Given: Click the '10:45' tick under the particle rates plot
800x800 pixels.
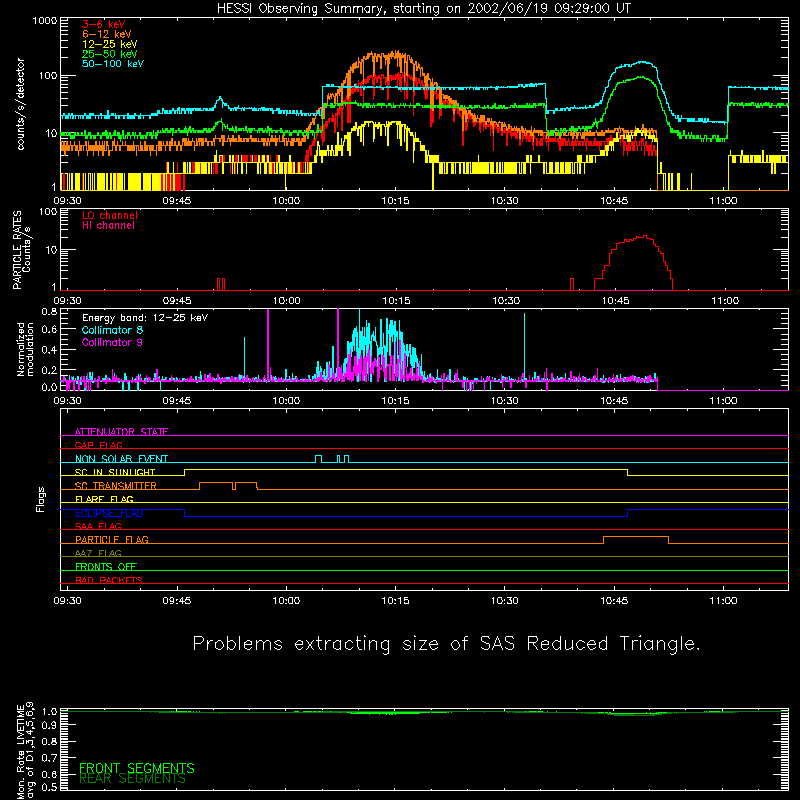Looking at the screenshot, I should click(x=615, y=301).
